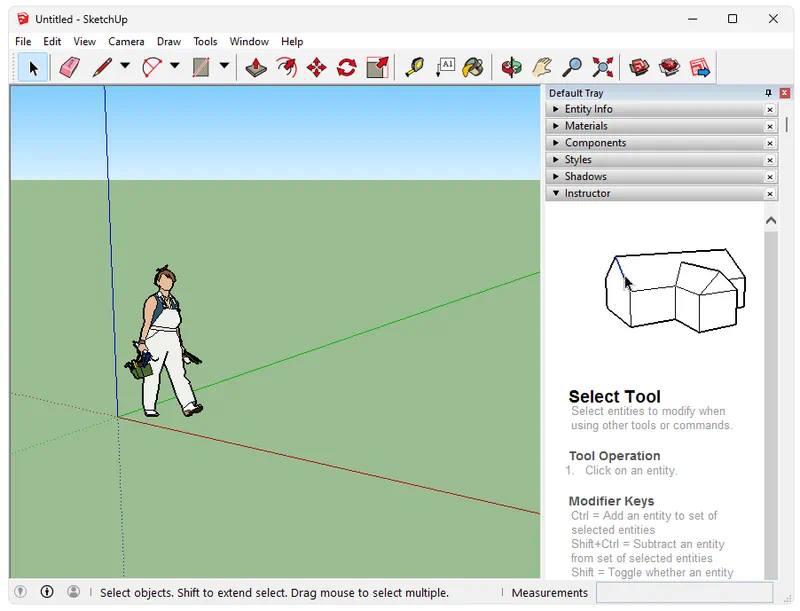The height and width of the screenshot is (611, 800).
Task: Open the File menu
Action: pyautogui.click(x=23, y=41)
